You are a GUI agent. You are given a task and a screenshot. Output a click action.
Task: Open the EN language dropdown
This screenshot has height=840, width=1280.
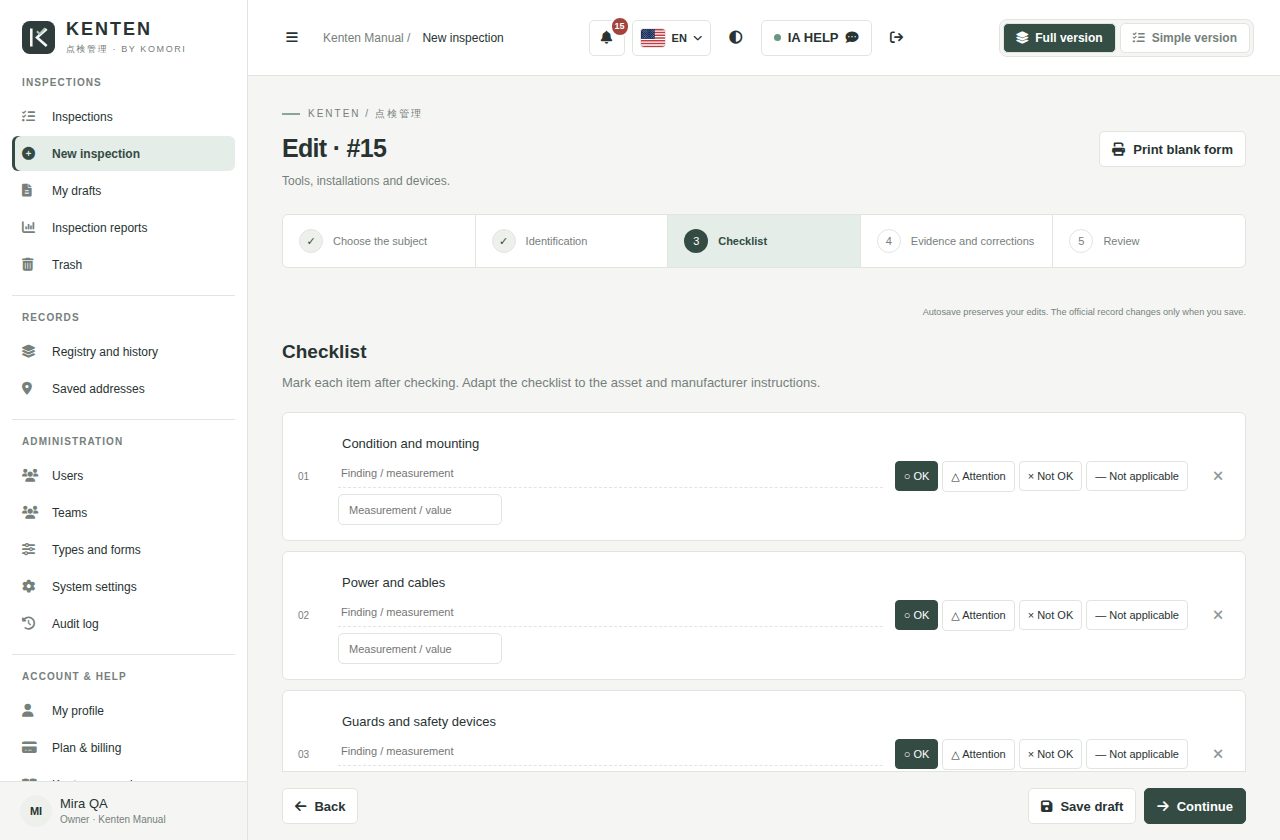(672, 38)
